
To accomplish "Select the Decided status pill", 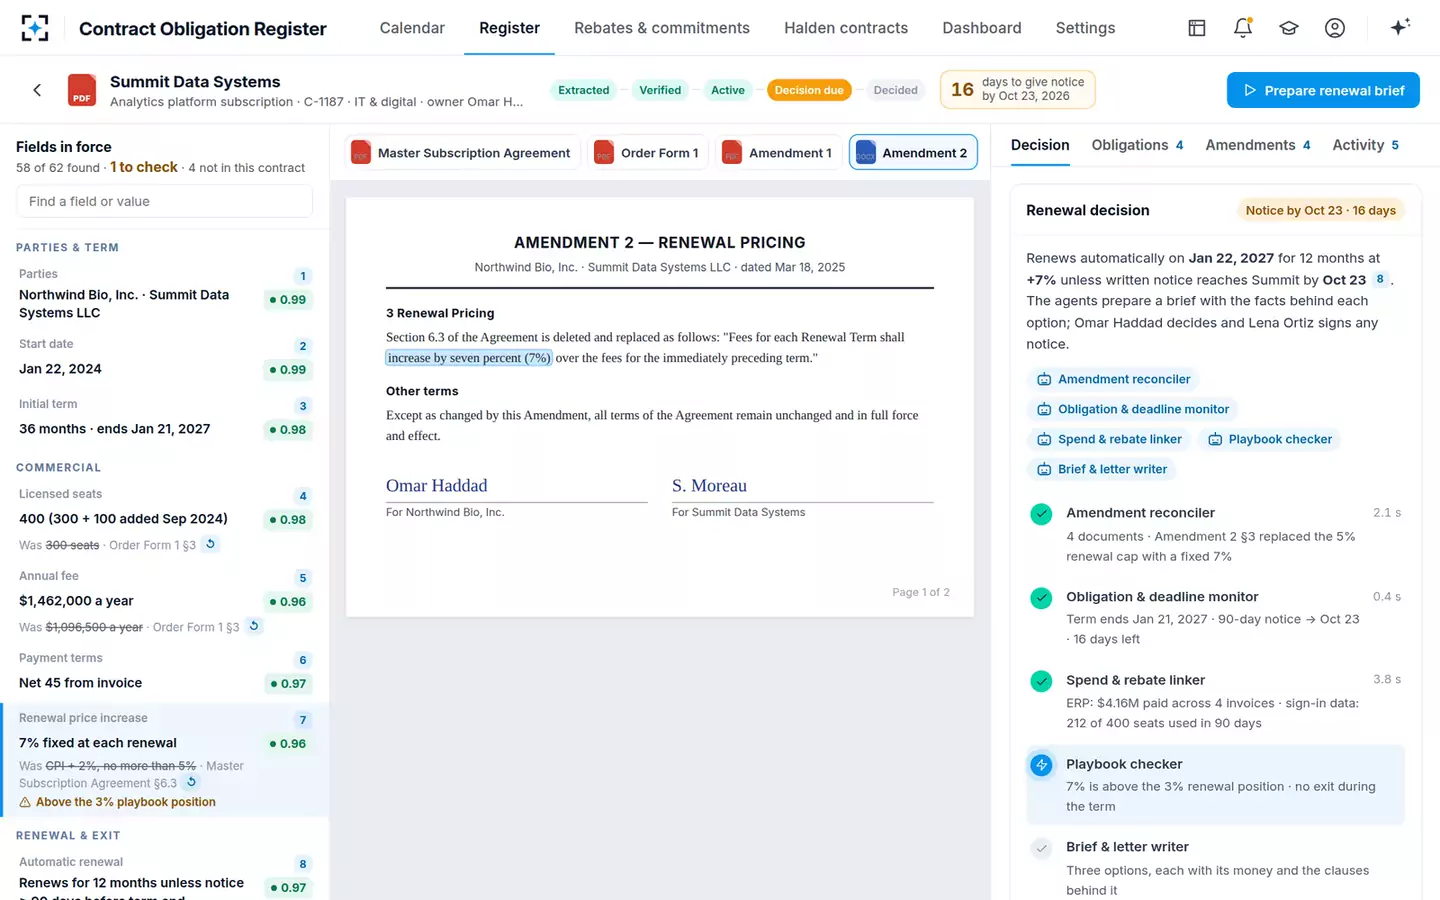I will [895, 90].
